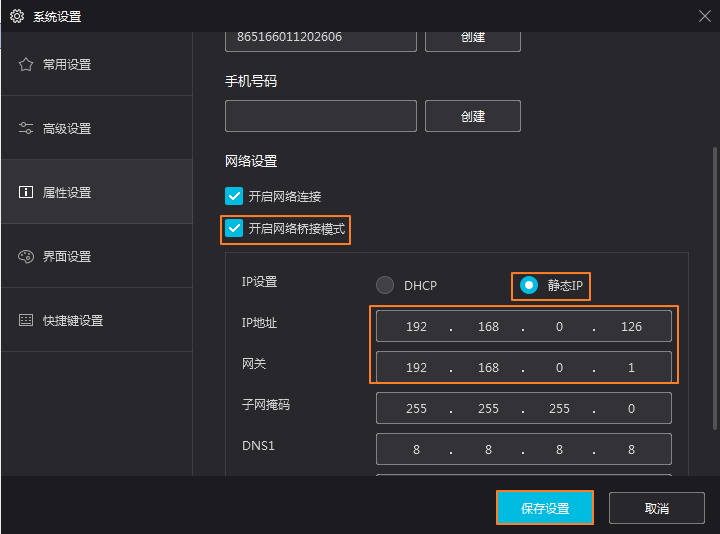Click last octet 126 of IP地址

click(631, 326)
